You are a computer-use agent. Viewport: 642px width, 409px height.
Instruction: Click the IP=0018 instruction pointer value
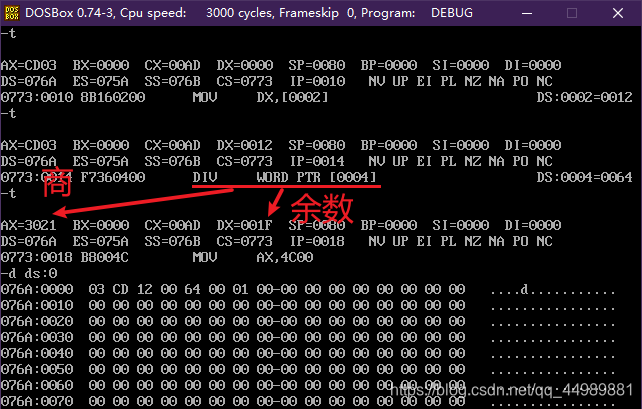[x=317, y=241]
